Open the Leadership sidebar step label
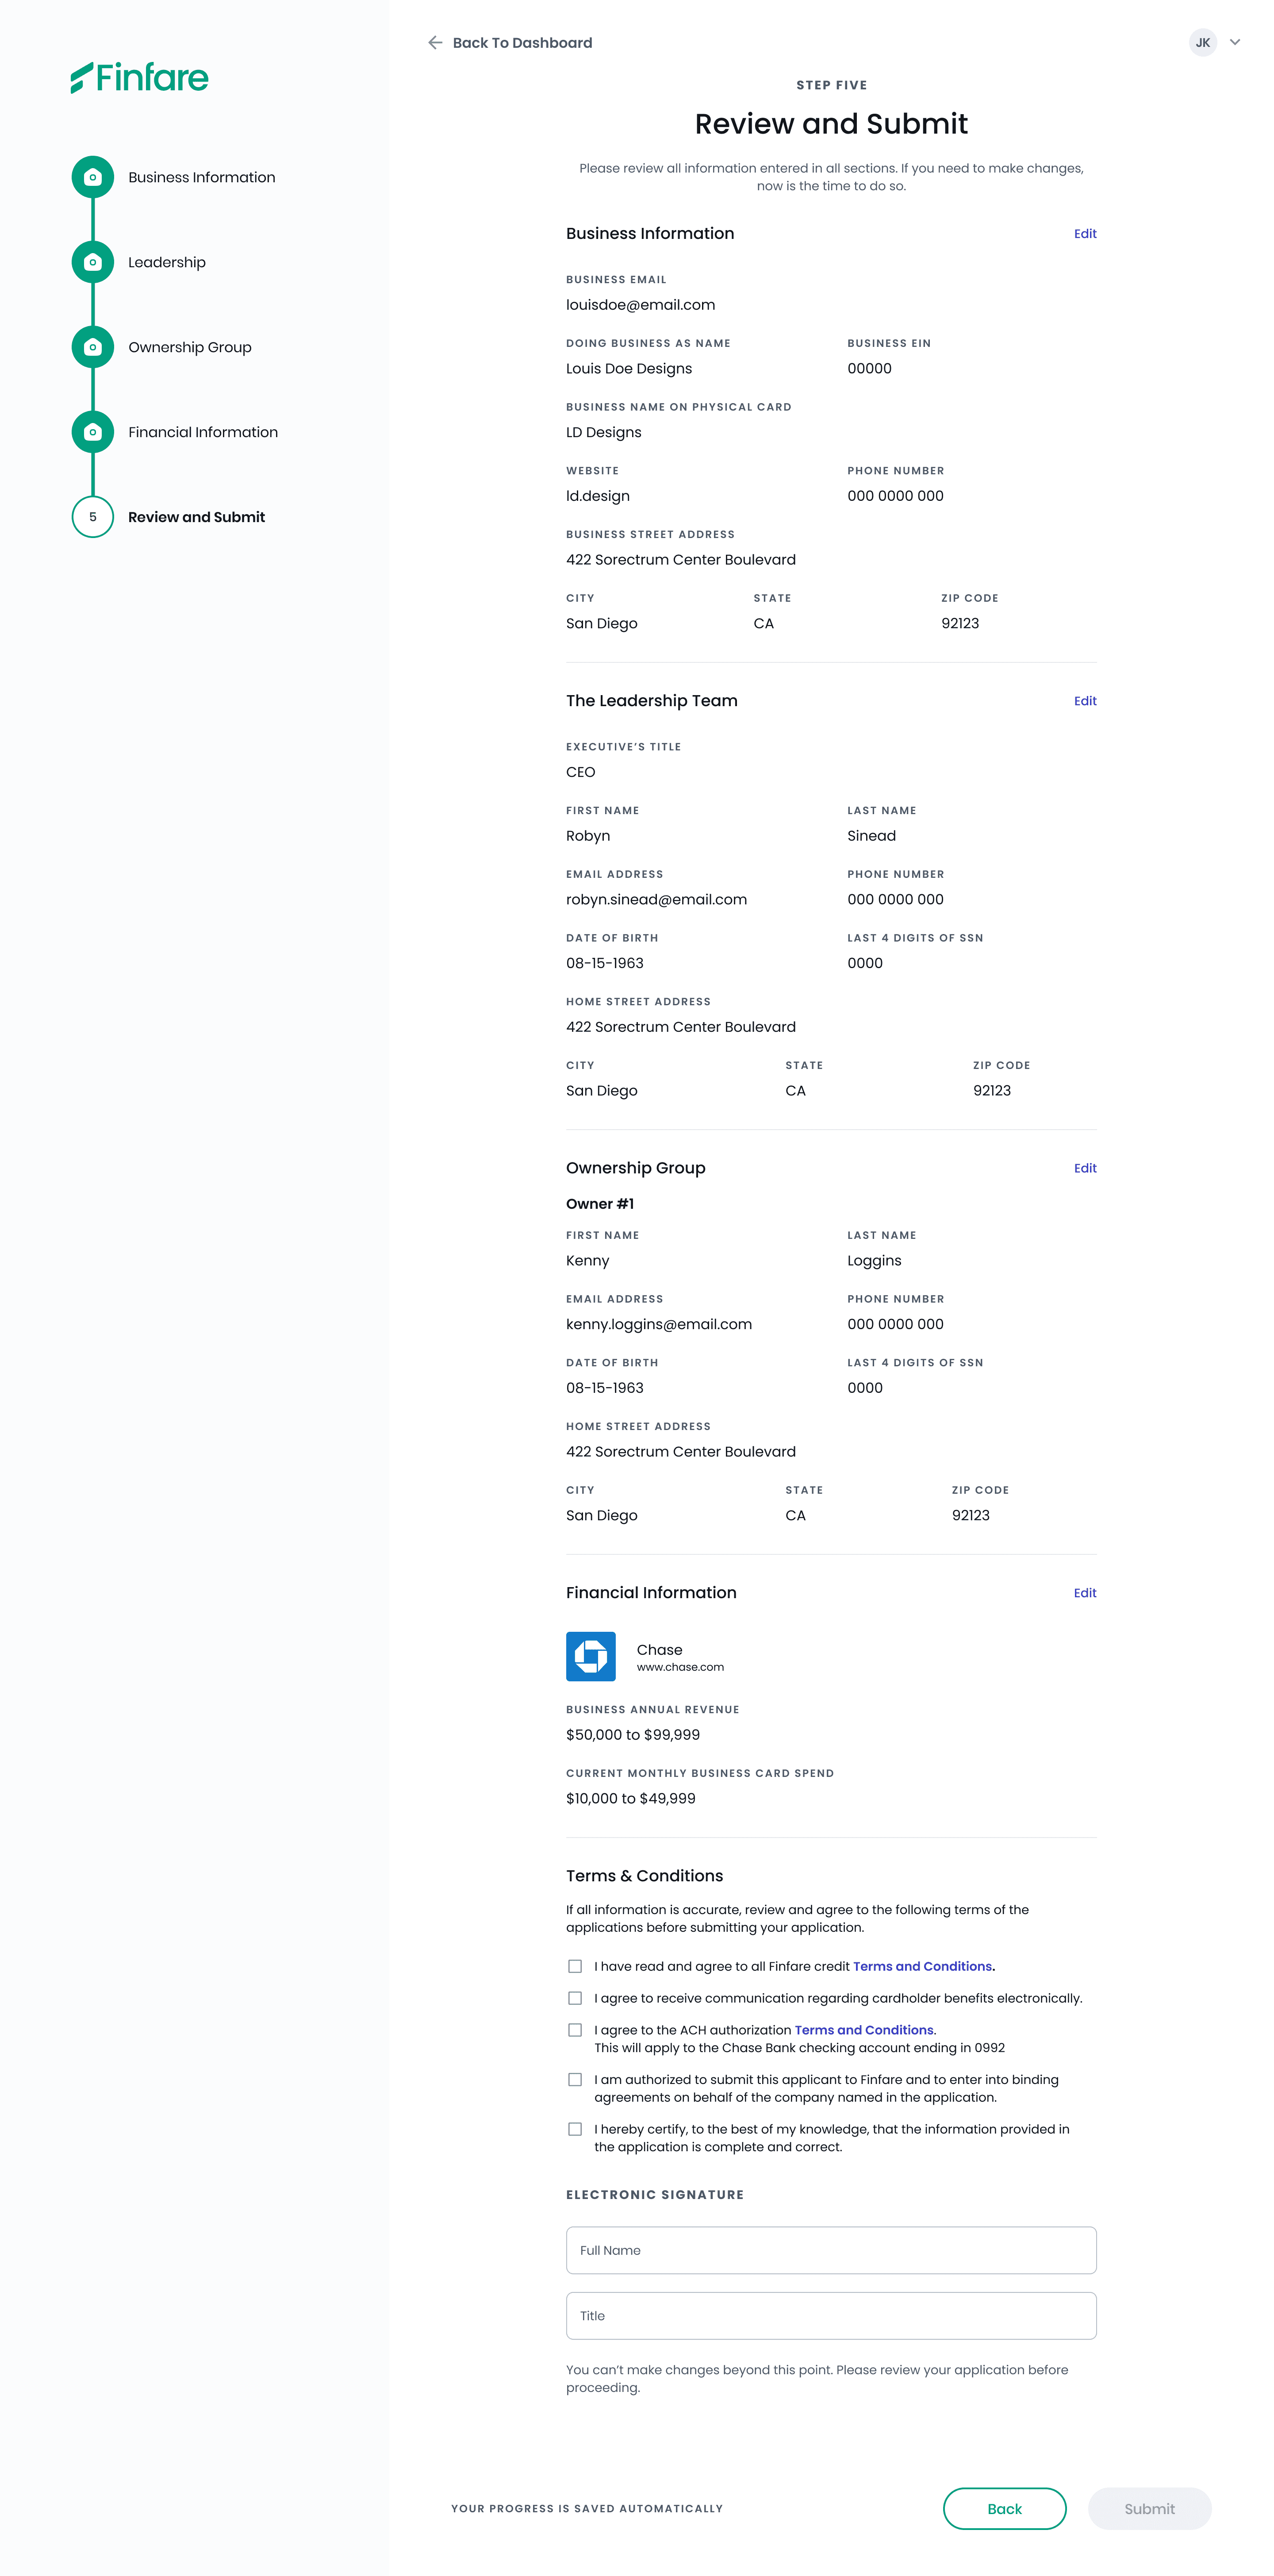 coord(167,262)
